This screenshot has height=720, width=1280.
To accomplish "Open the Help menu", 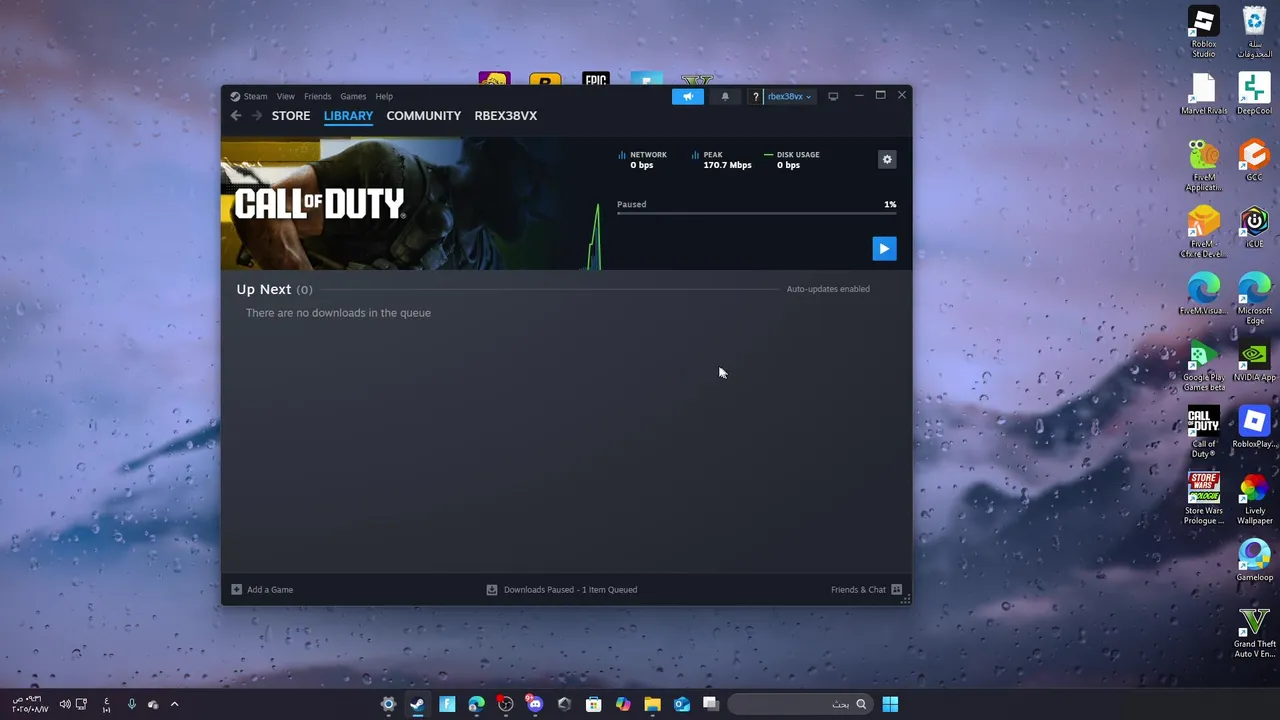I will tap(384, 96).
